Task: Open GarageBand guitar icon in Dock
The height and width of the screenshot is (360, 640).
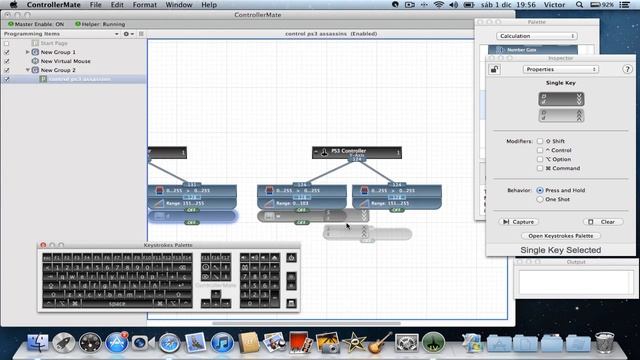Action: pos(380,342)
